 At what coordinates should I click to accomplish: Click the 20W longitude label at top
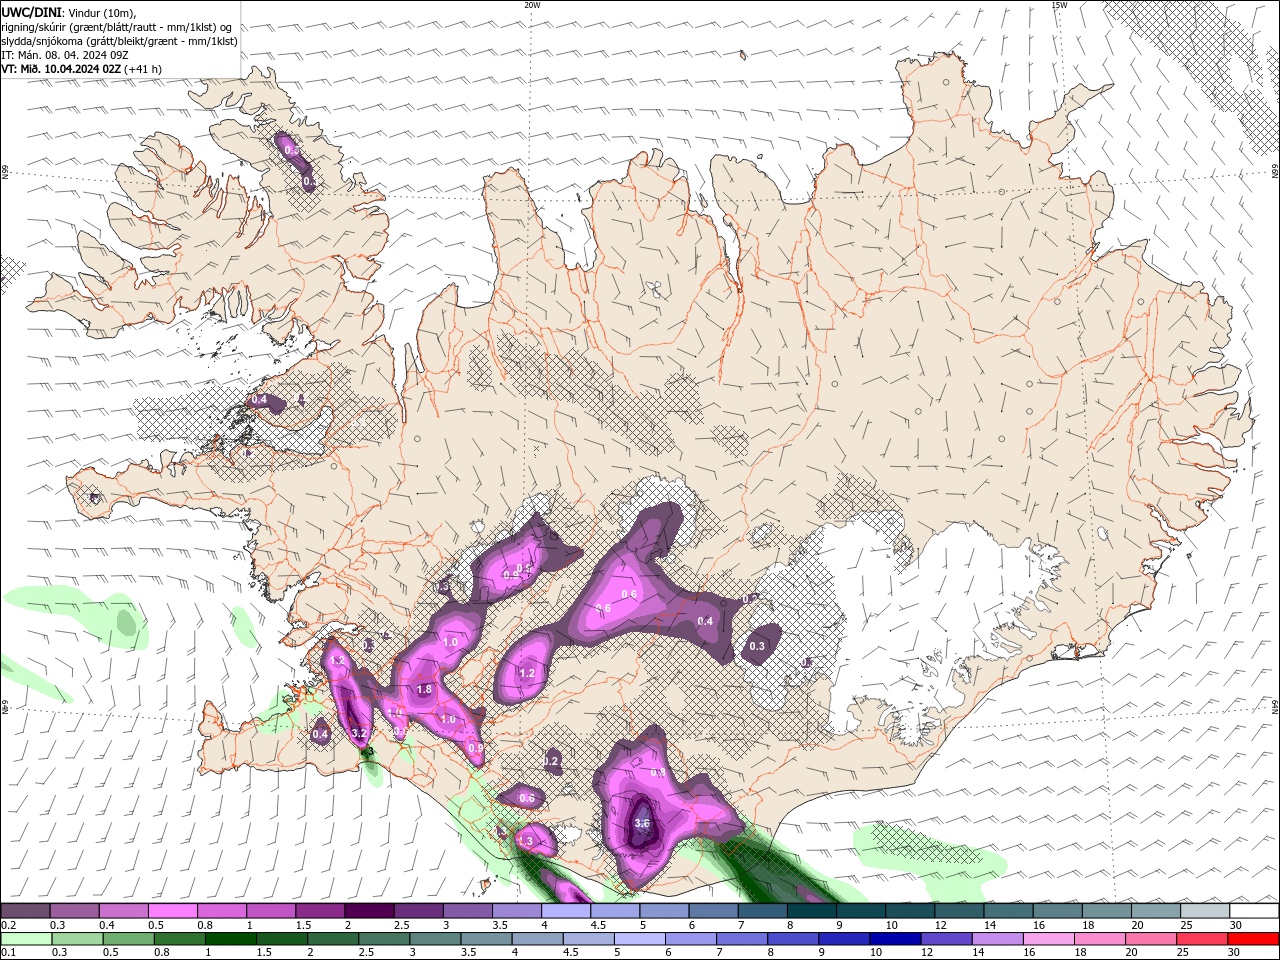pos(532,5)
